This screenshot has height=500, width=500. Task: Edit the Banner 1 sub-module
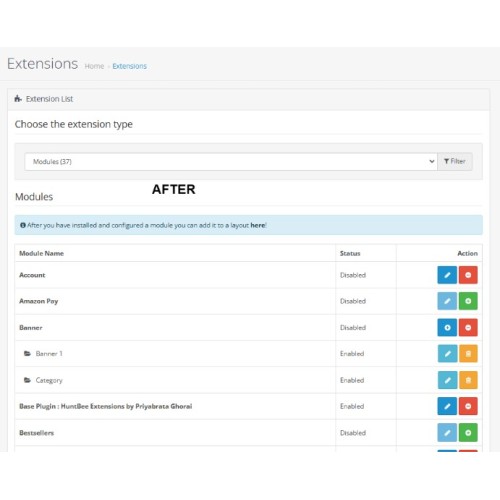(x=447, y=353)
